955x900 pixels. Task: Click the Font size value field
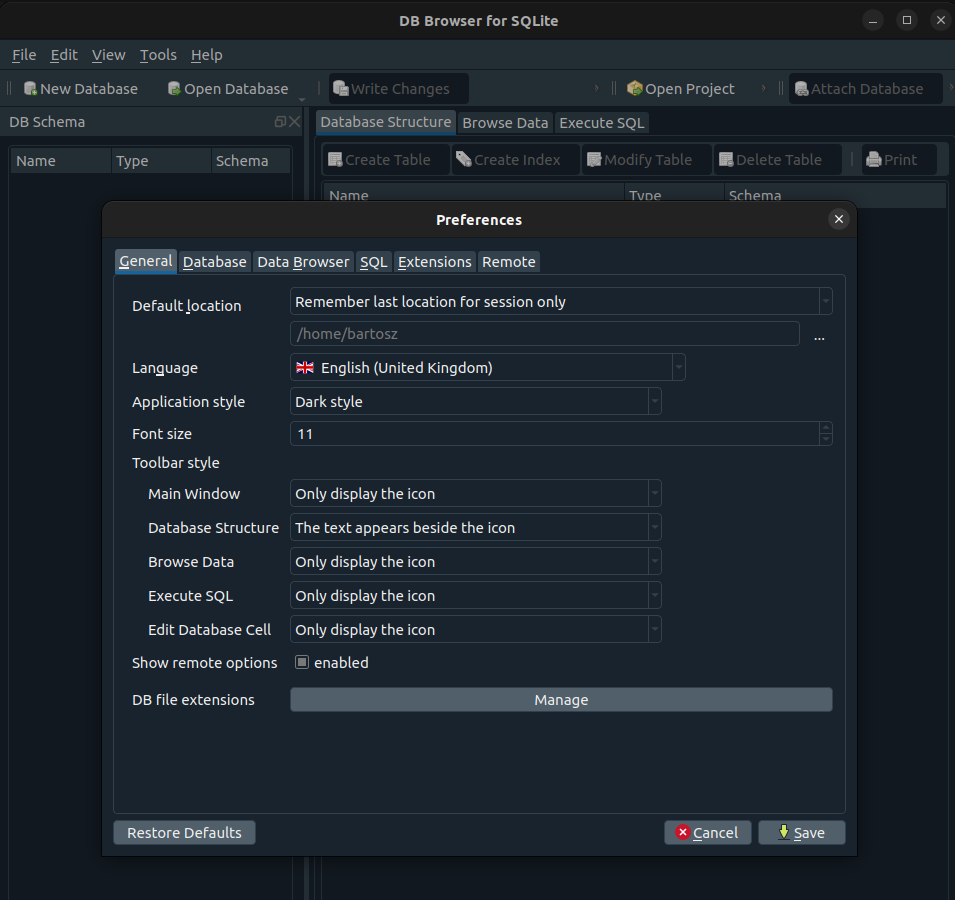[554, 434]
